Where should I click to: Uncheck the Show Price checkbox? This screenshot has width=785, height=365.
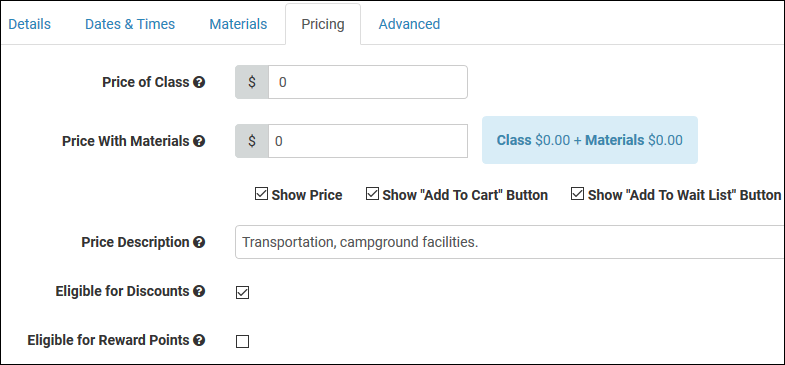point(261,194)
